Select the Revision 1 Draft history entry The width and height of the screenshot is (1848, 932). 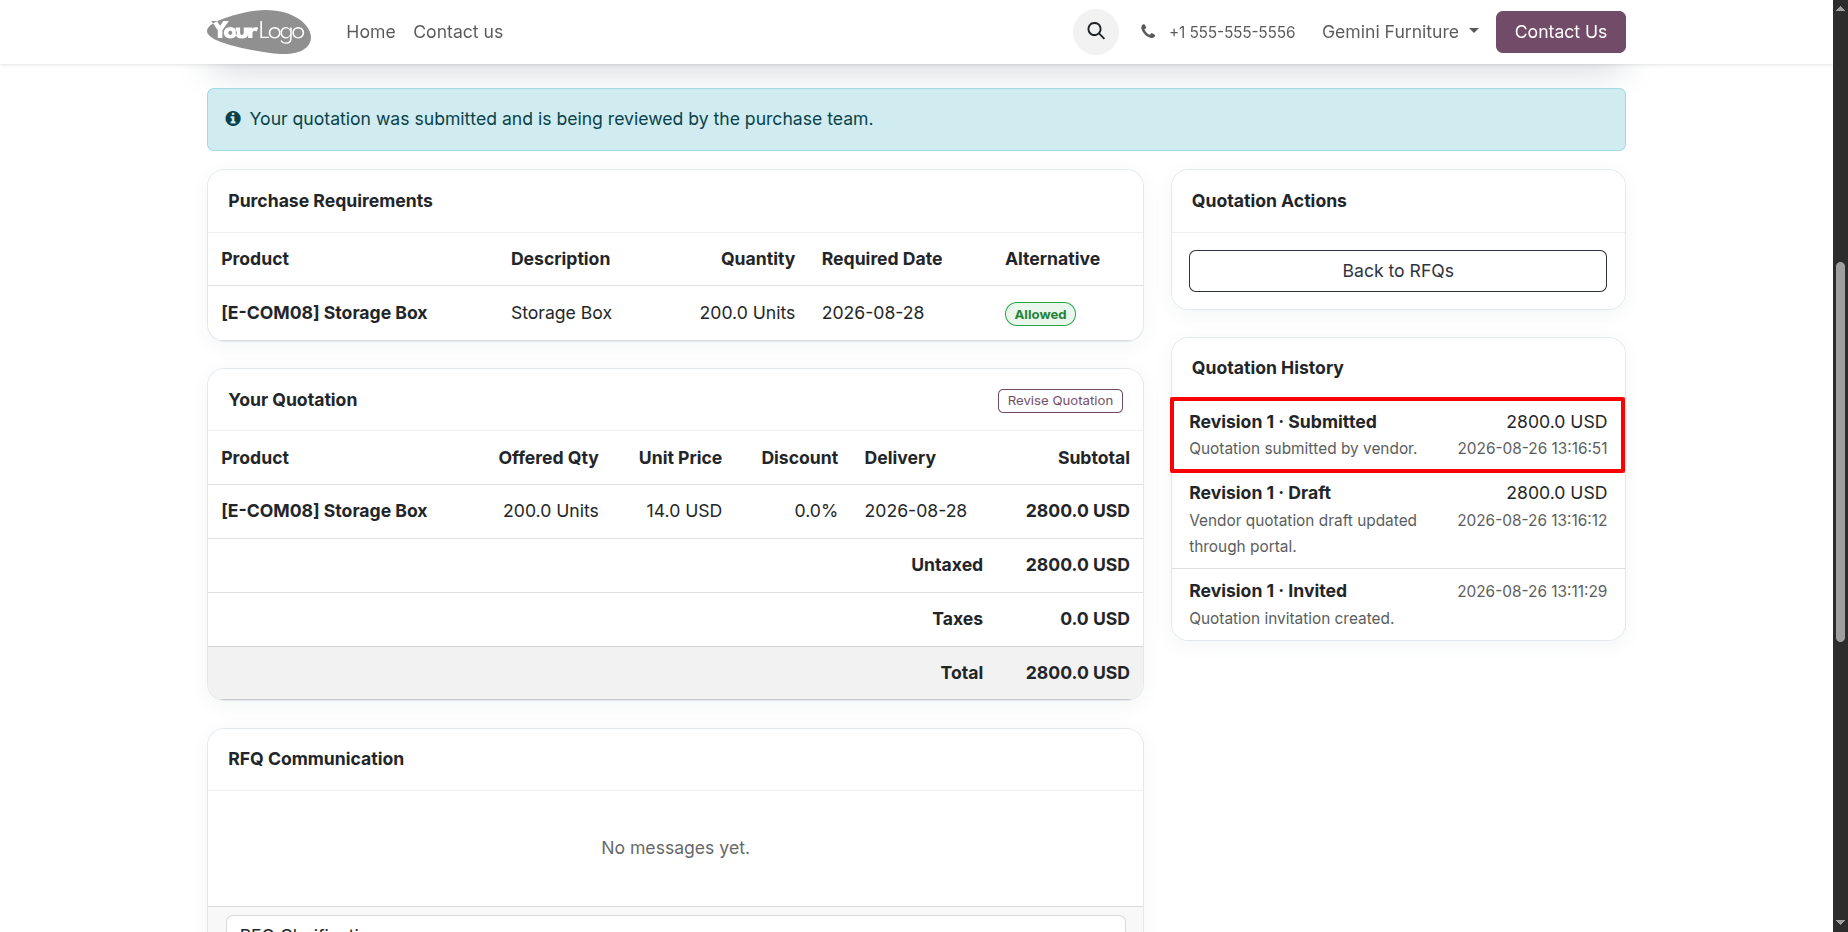pos(1398,520)
